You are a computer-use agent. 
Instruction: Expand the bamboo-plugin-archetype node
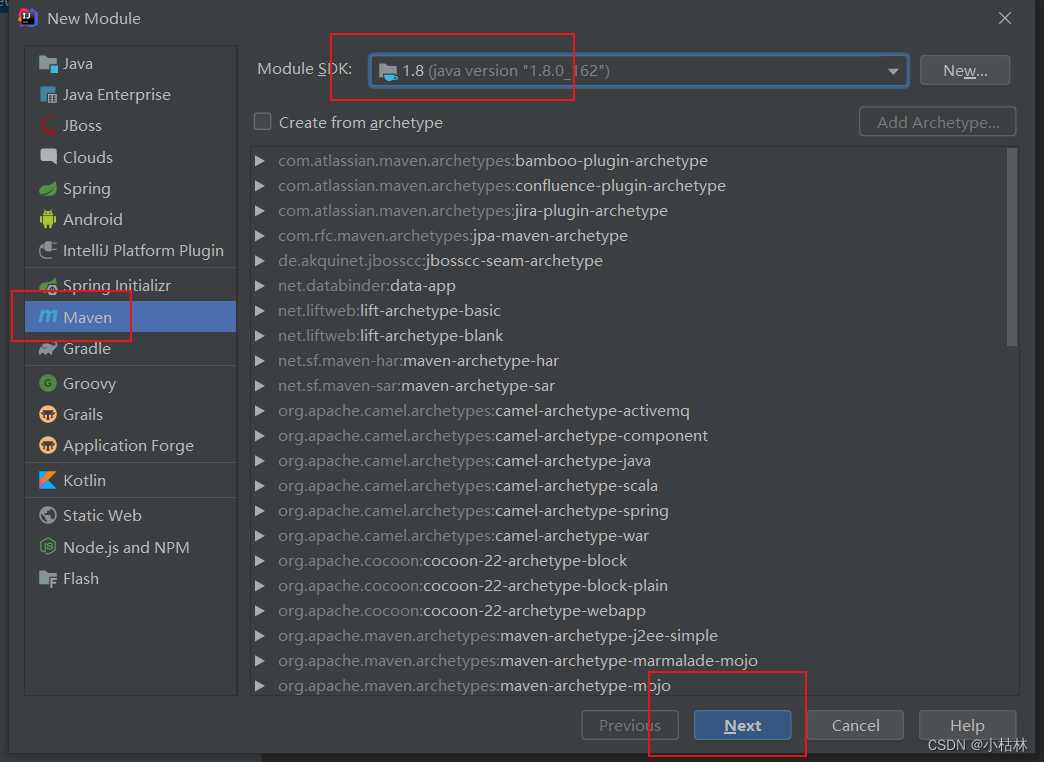coord(260,161)
